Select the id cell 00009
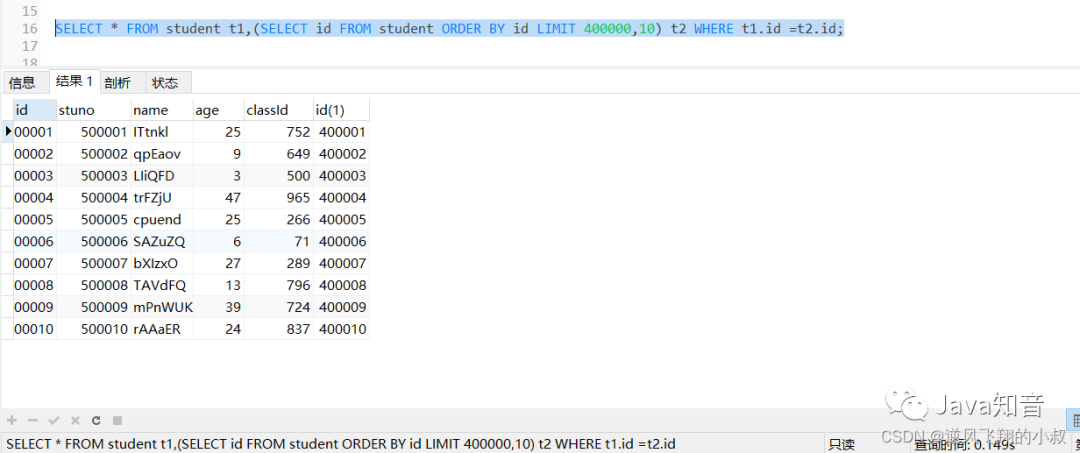1080x453 pixels. pyautogui.click(x=35, y=307)
